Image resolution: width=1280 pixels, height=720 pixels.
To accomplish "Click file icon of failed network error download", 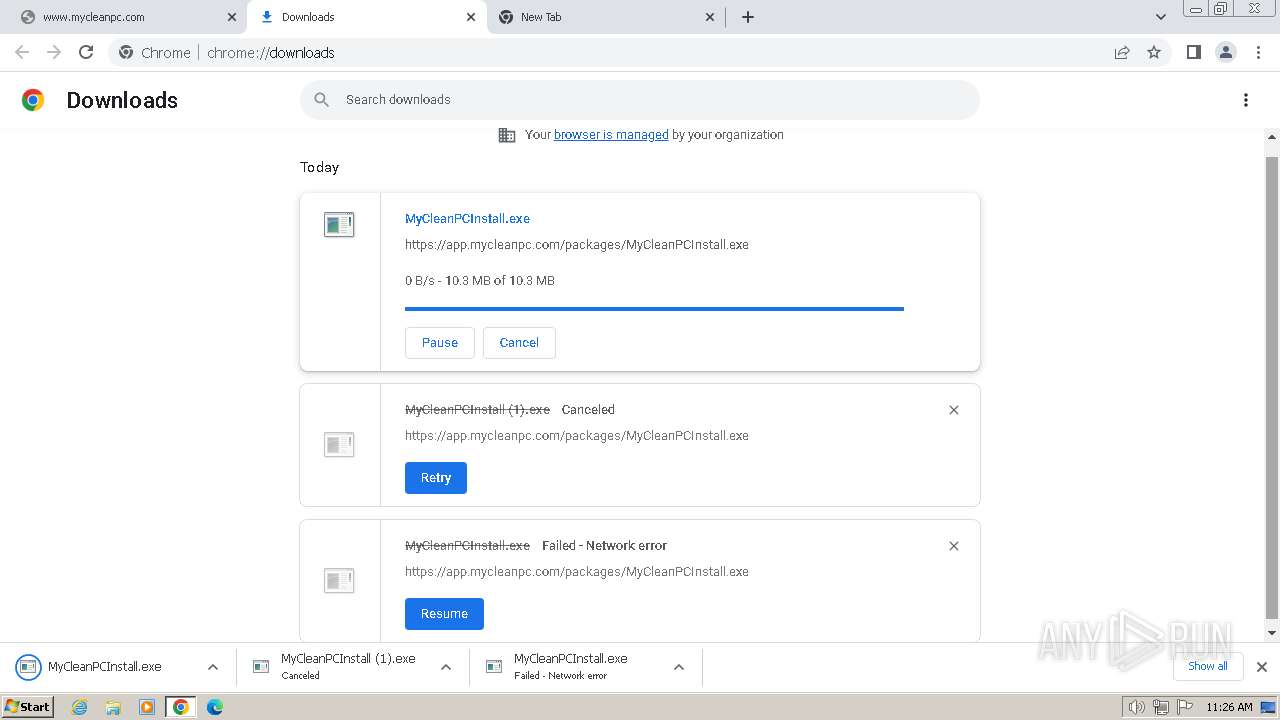I will [x=339, y=581].
